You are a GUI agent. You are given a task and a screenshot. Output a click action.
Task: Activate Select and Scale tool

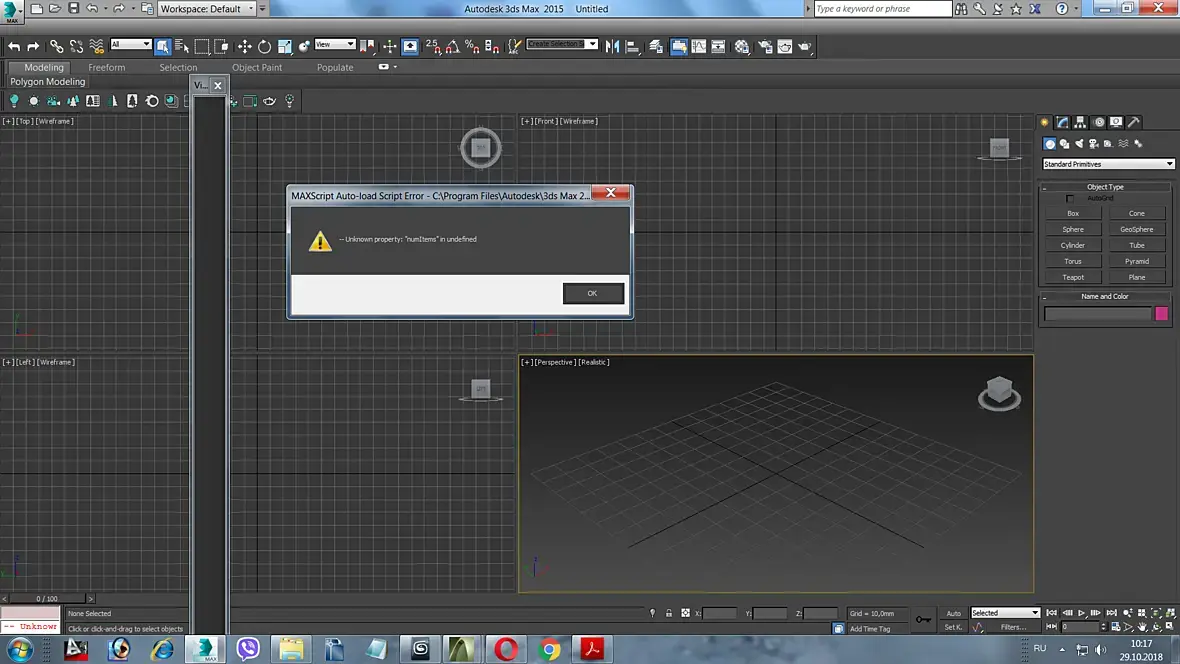coord(284,47)
